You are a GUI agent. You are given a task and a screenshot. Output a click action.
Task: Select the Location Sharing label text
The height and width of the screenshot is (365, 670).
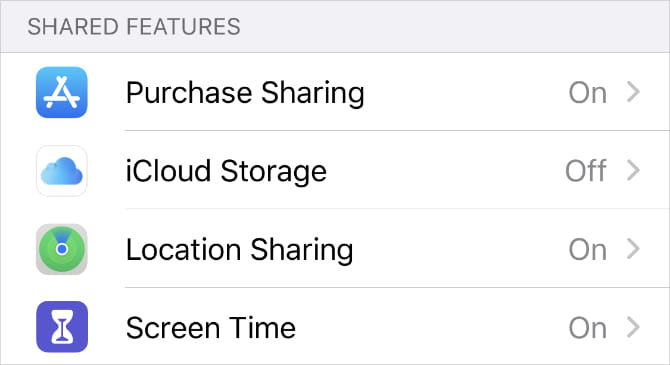(x=240, y=250)
